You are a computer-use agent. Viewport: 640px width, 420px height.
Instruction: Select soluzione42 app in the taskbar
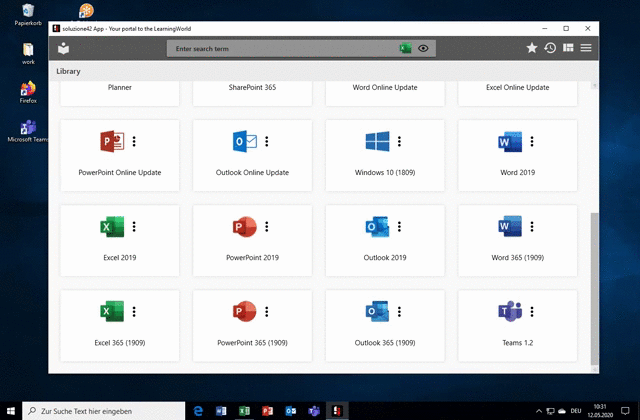(337, 411)
